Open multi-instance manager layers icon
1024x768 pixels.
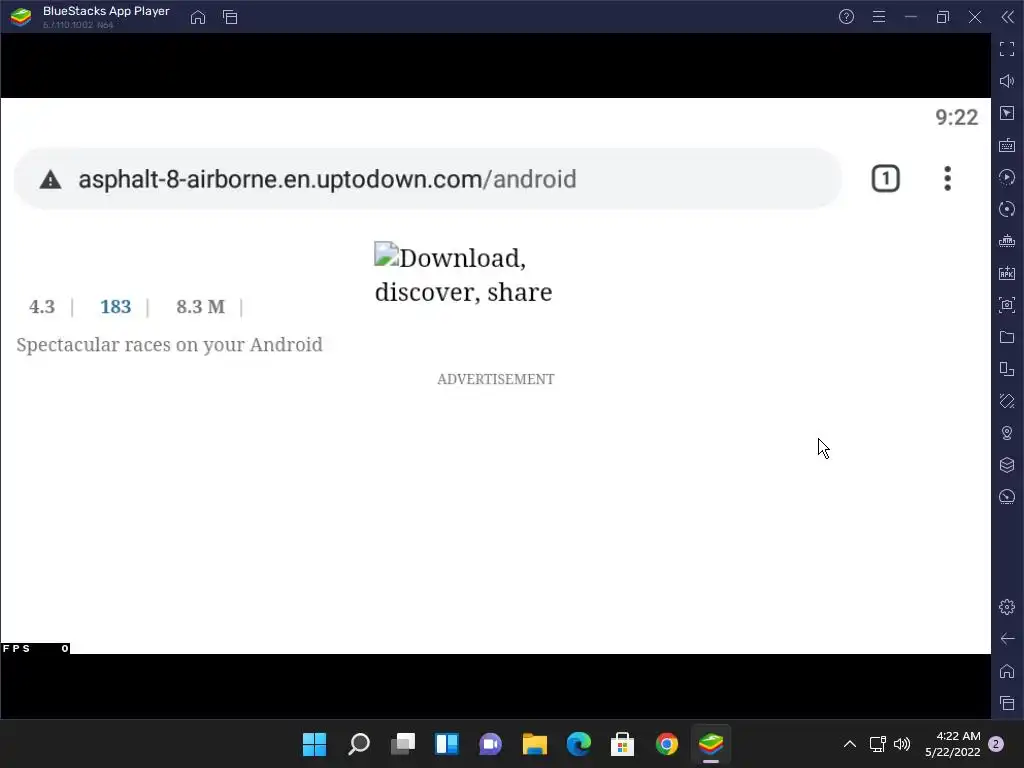coord(1007,465)
